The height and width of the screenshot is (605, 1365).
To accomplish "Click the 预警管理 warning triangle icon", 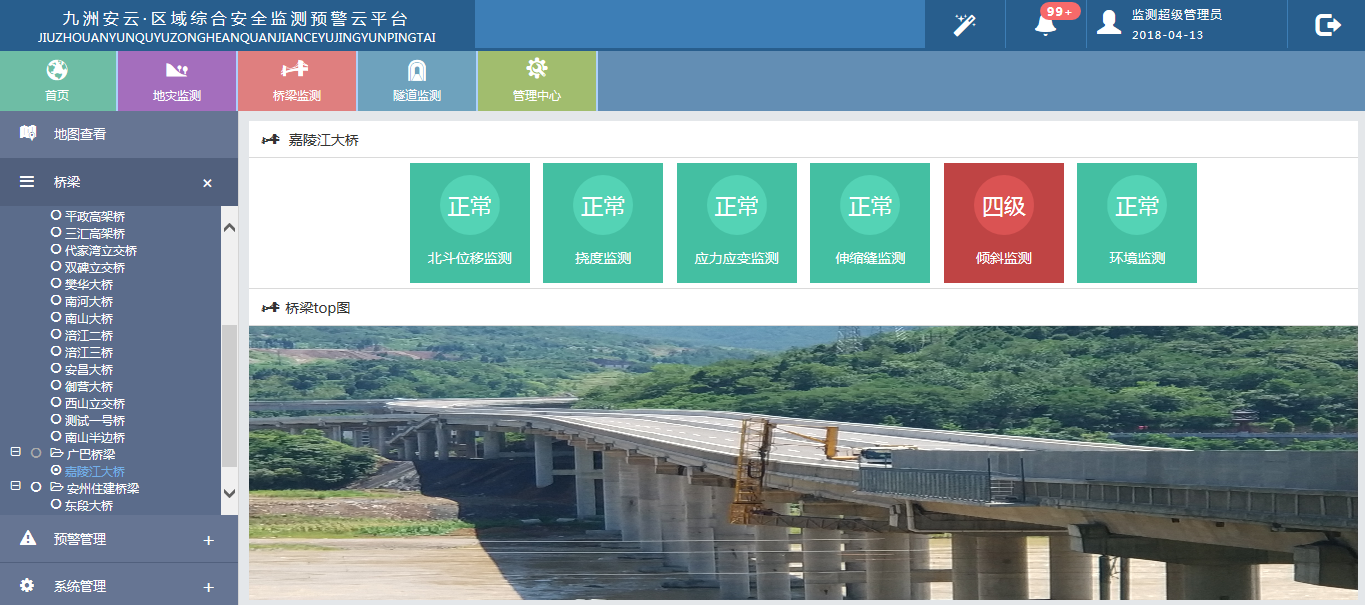I will [28, 538].
